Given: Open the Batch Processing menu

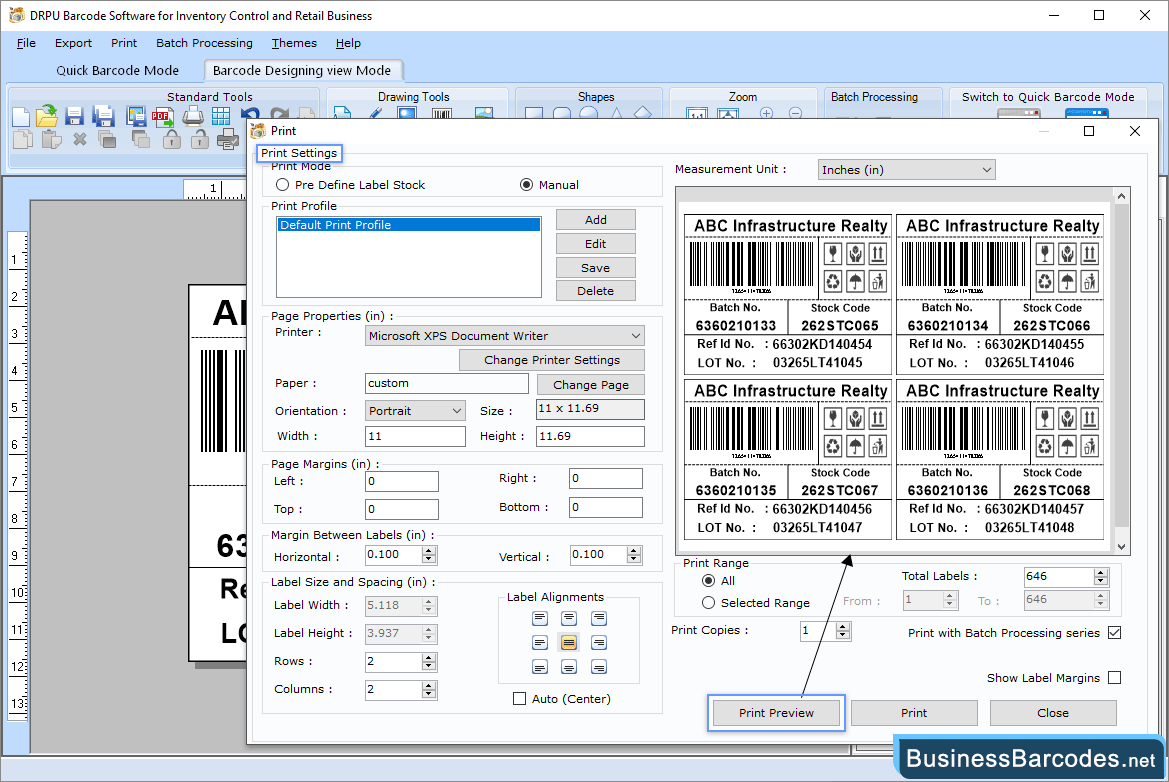Looking at the screenshot, I should pyautogui.click(x=204, y=43).
